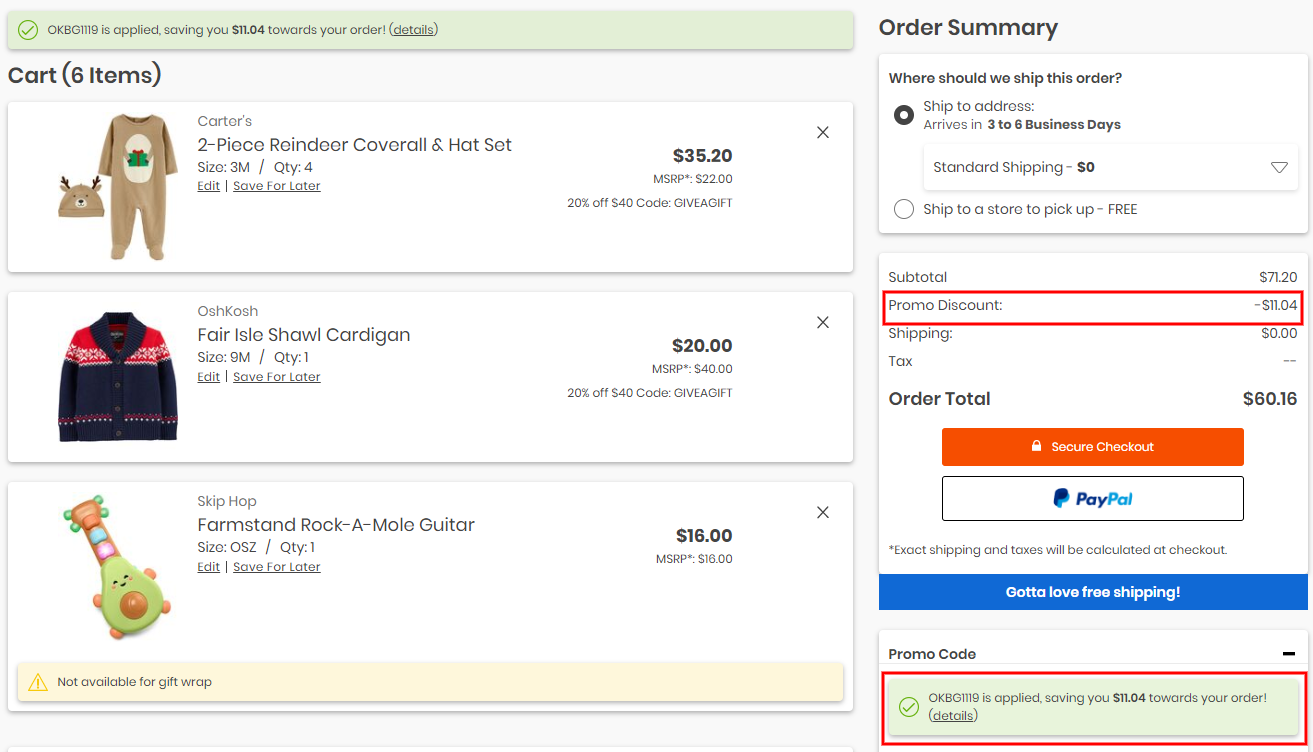Image resolution: width=1313 pixels, height=752 pixels.
Task: Click the warning icon for gift wrap
Action: pos(38,682)
